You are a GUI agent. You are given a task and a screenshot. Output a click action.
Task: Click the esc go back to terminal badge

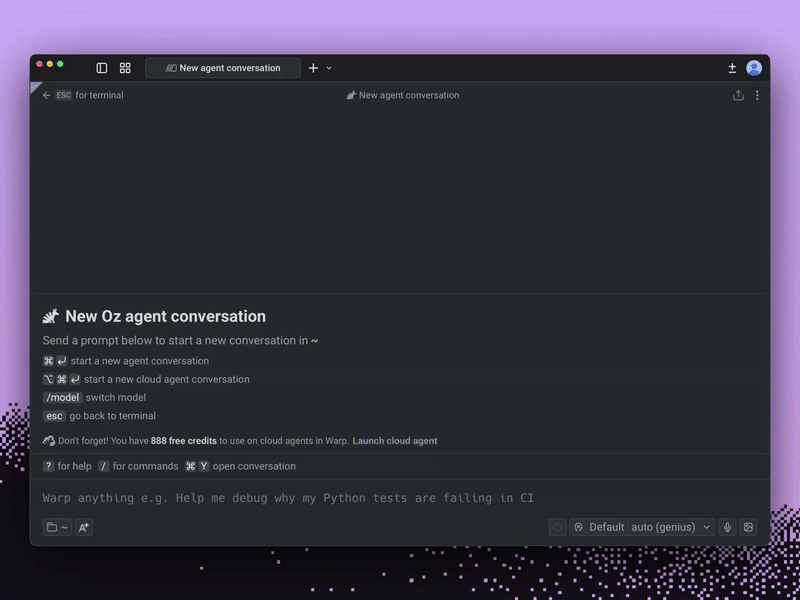[x=54, y=416]
